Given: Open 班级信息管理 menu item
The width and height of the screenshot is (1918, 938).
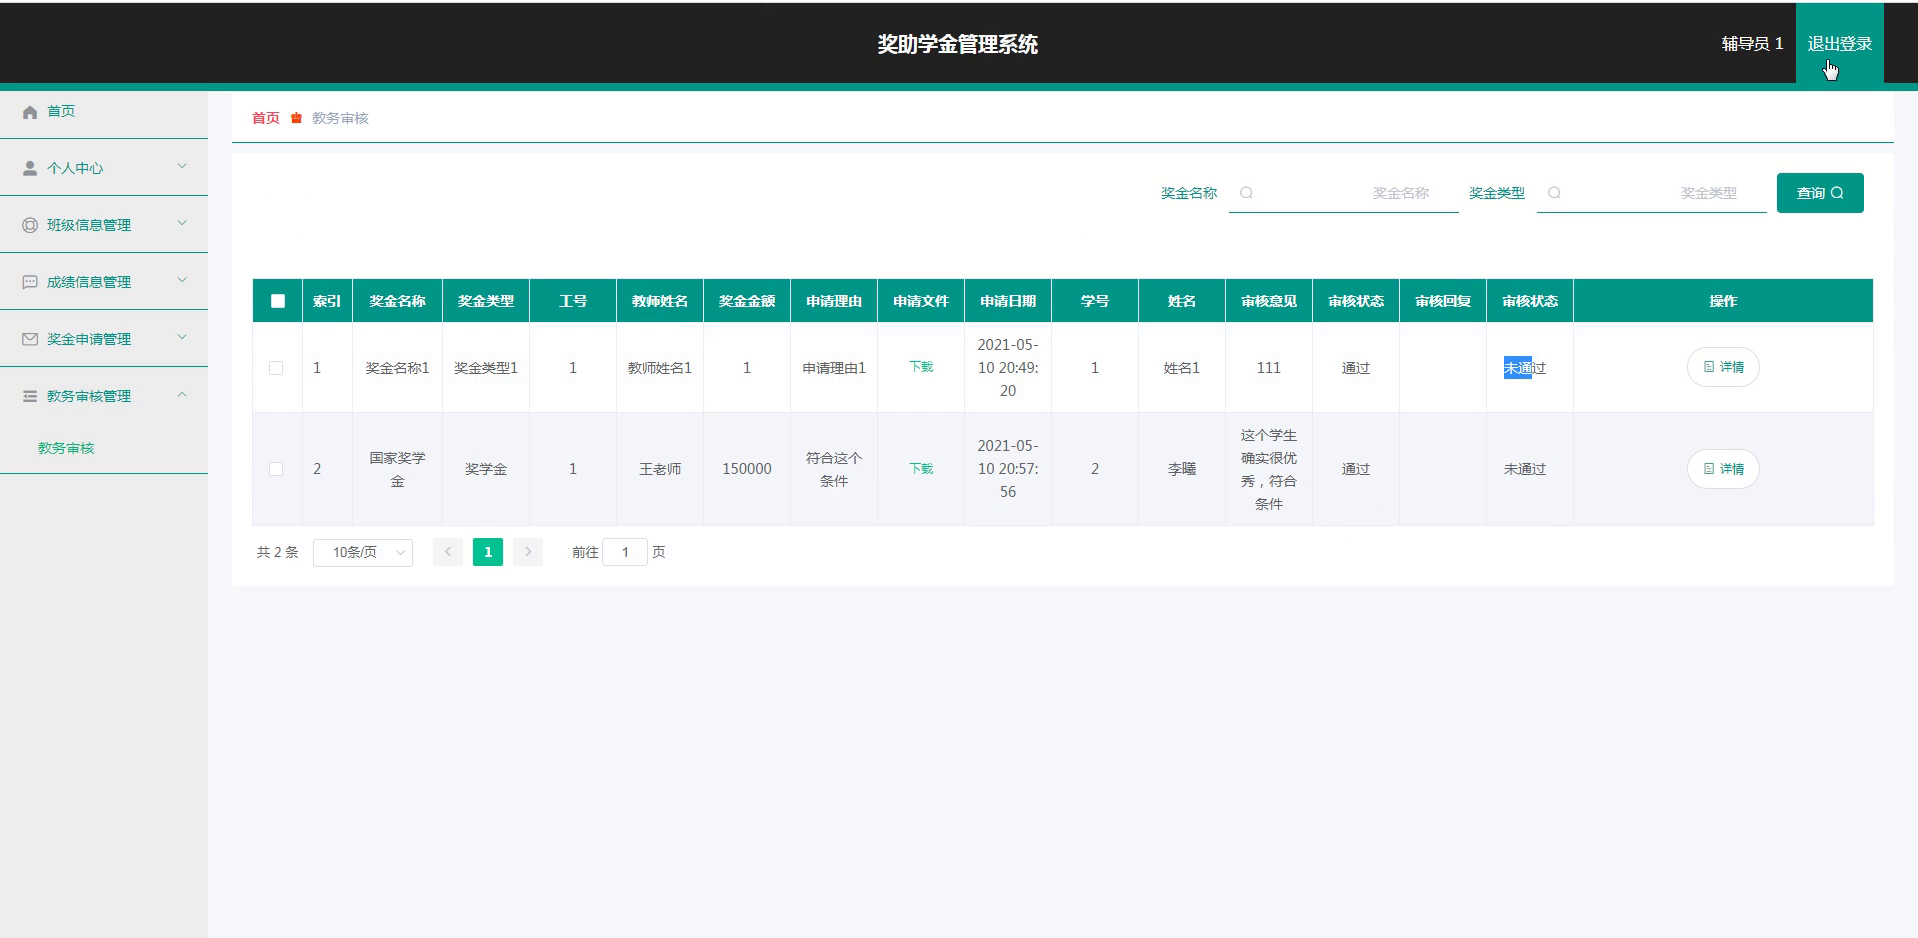Looking at the screenshot, I should (104, 225).
